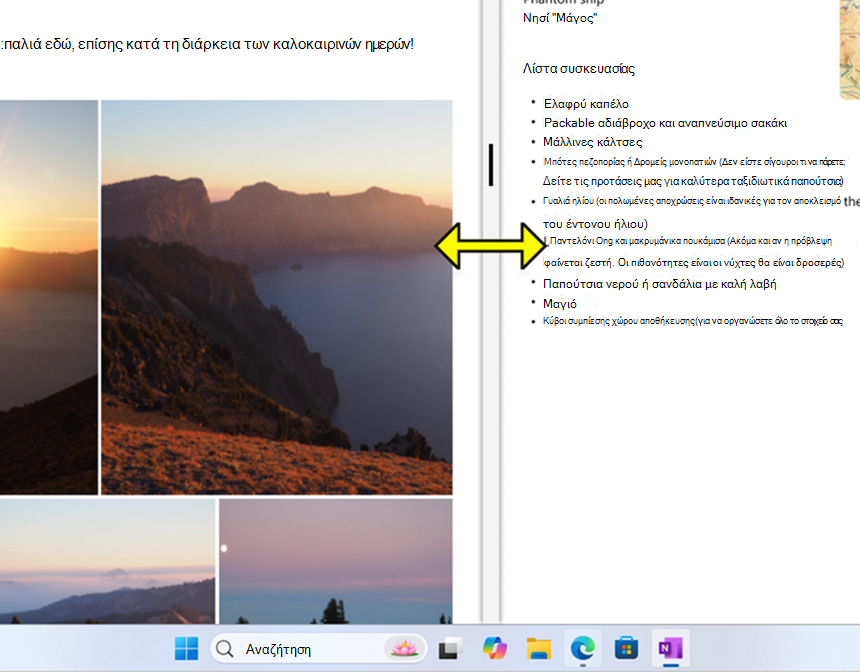Click the Παπούτσια νερού ή σανδάλια item

pos(659,284)
